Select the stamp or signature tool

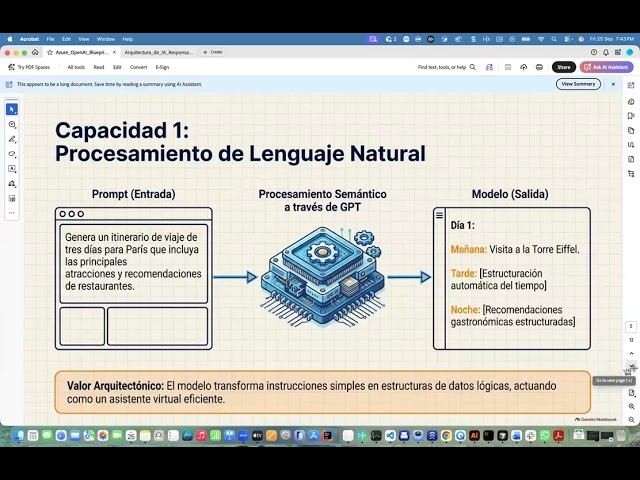tap(12, 184)
